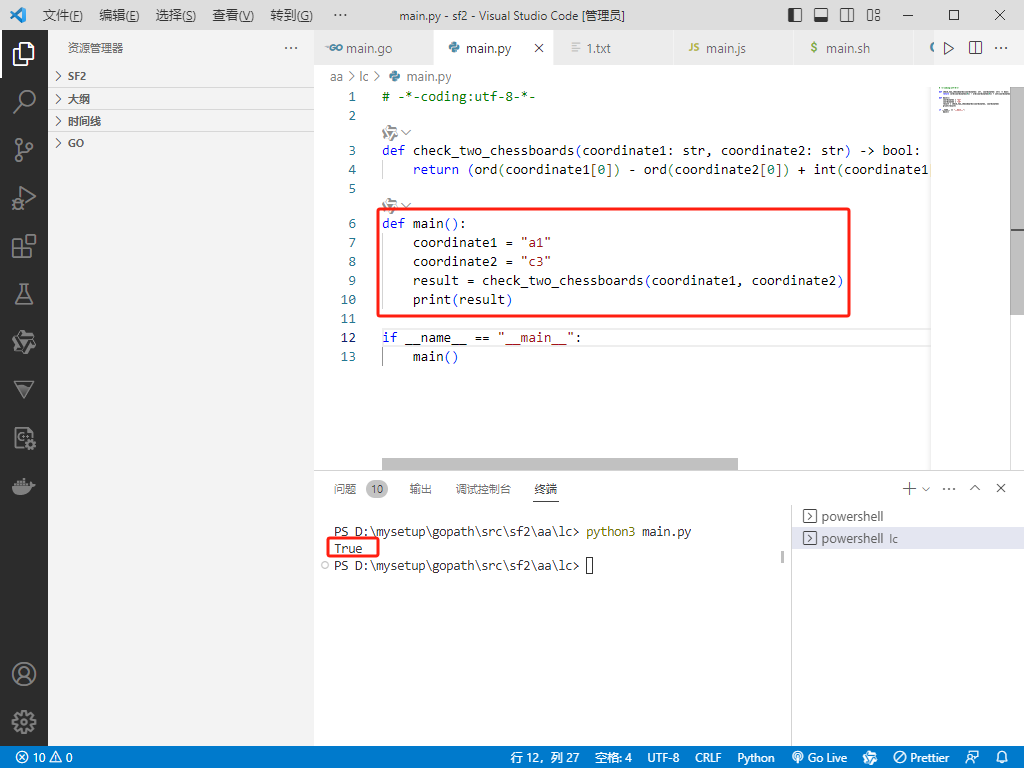
Task: Select the 终端 terminal panel tab
Action: (545, 489)
